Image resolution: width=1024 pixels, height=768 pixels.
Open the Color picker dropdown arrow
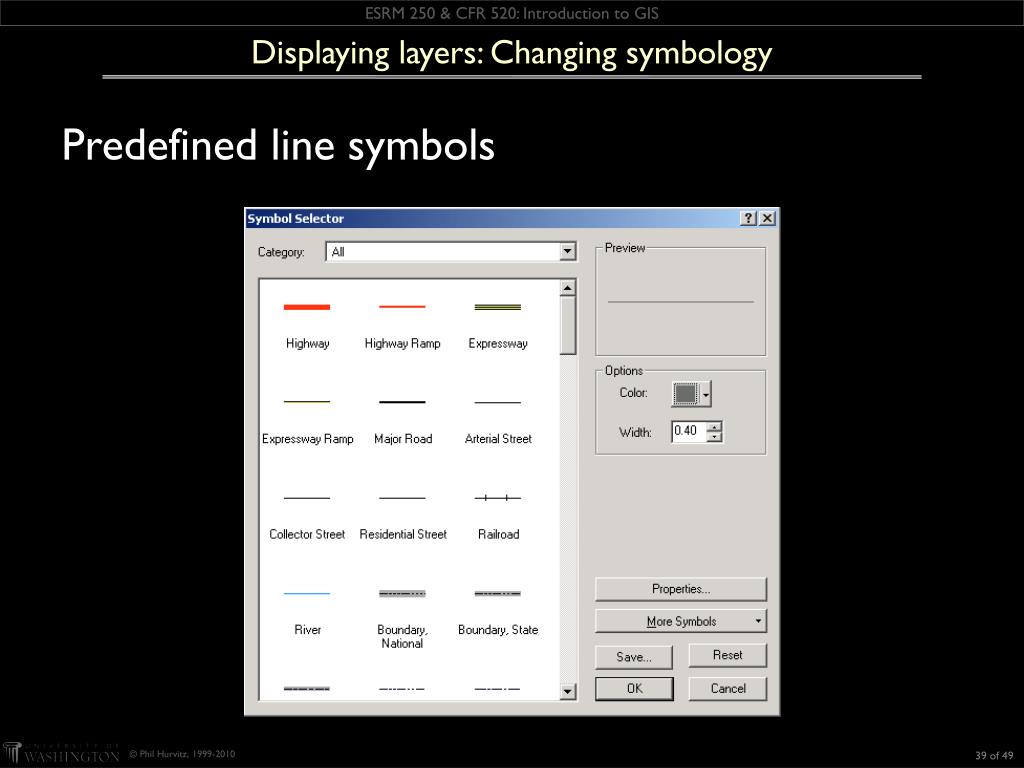(x=705, y=394)
